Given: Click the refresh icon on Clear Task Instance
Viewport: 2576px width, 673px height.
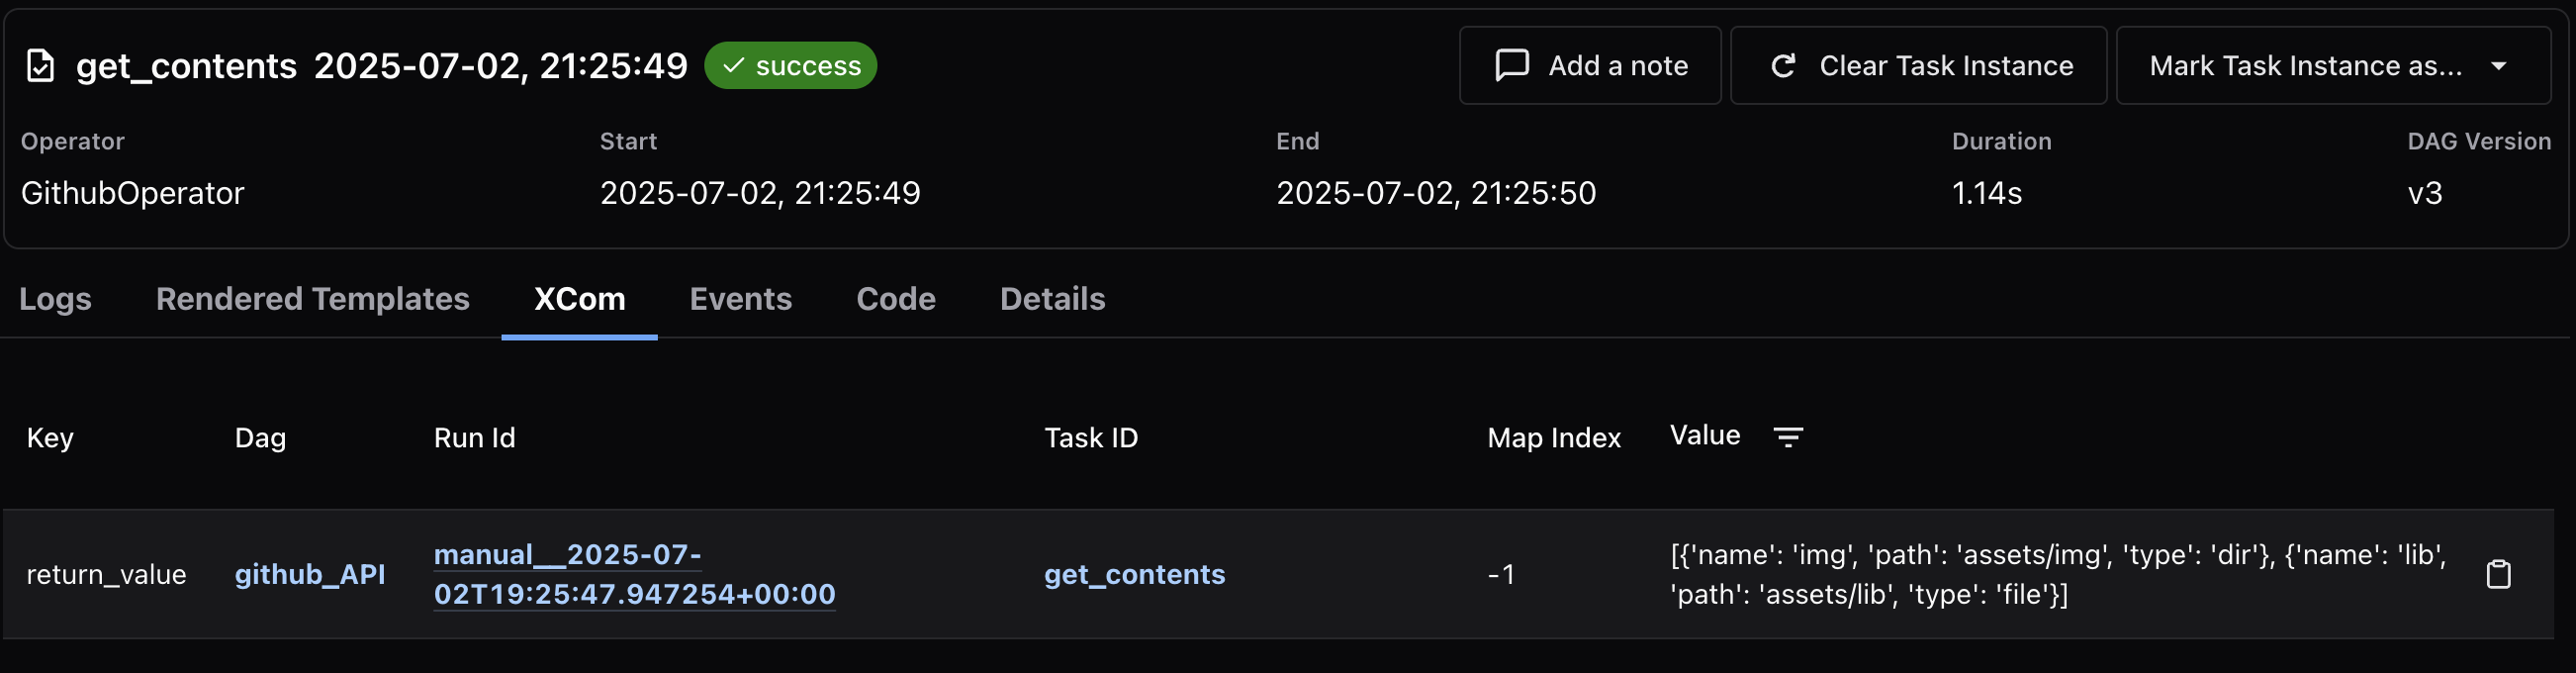Looking at the screenshot, I should click(x=1786, y=65).
